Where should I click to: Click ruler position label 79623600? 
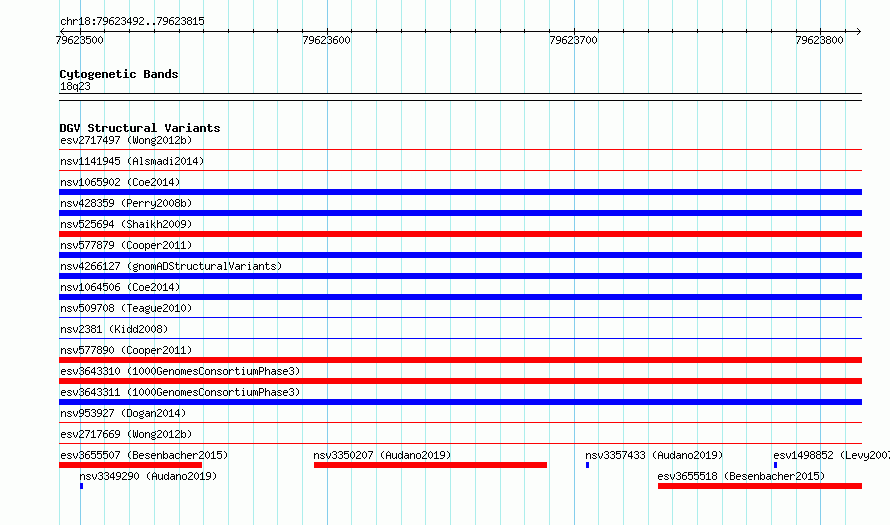point(326,40)
